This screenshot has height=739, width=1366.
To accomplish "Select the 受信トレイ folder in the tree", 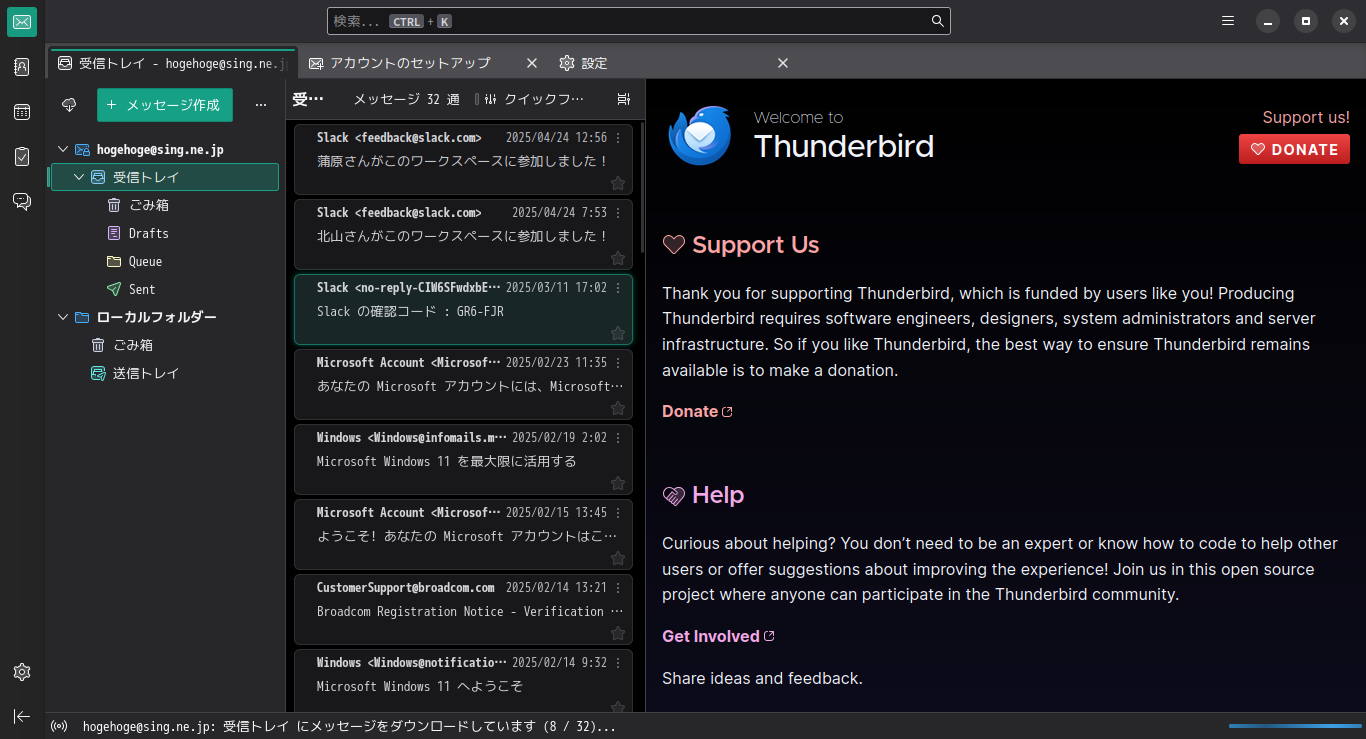I will 165,177.
